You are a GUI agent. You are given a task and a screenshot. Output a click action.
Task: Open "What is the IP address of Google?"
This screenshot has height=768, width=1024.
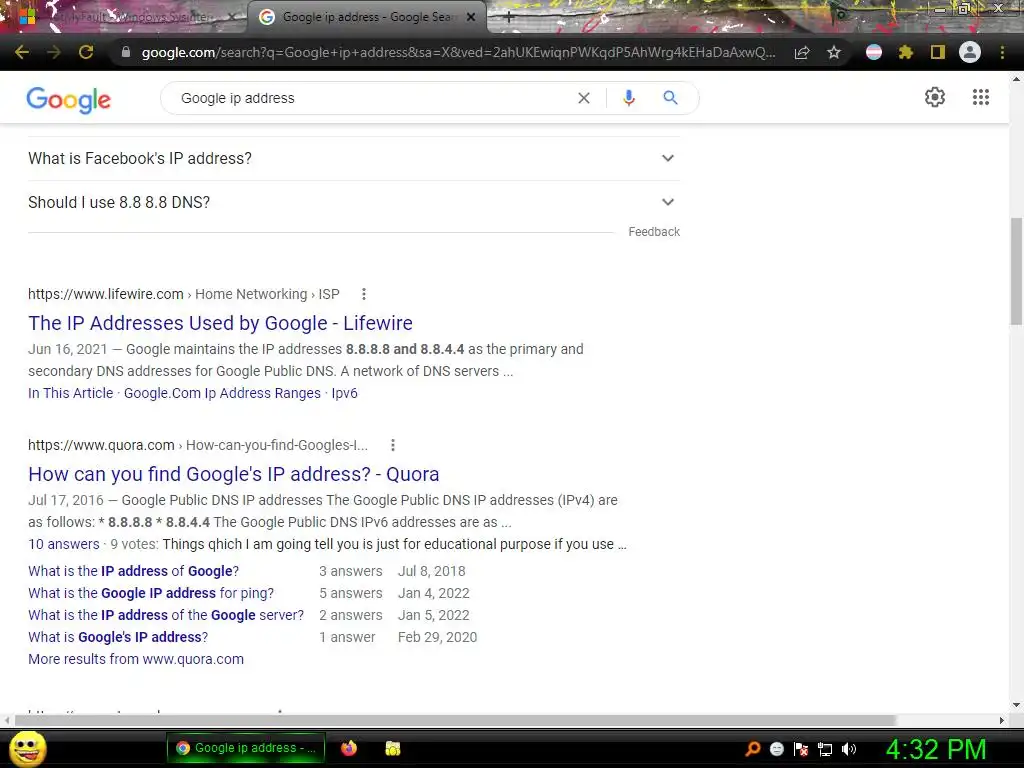(x=133, y=571)
